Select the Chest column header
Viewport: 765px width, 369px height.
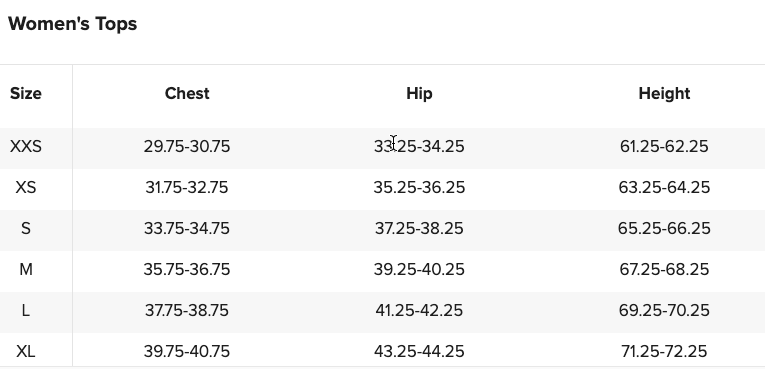click(187, 93)
